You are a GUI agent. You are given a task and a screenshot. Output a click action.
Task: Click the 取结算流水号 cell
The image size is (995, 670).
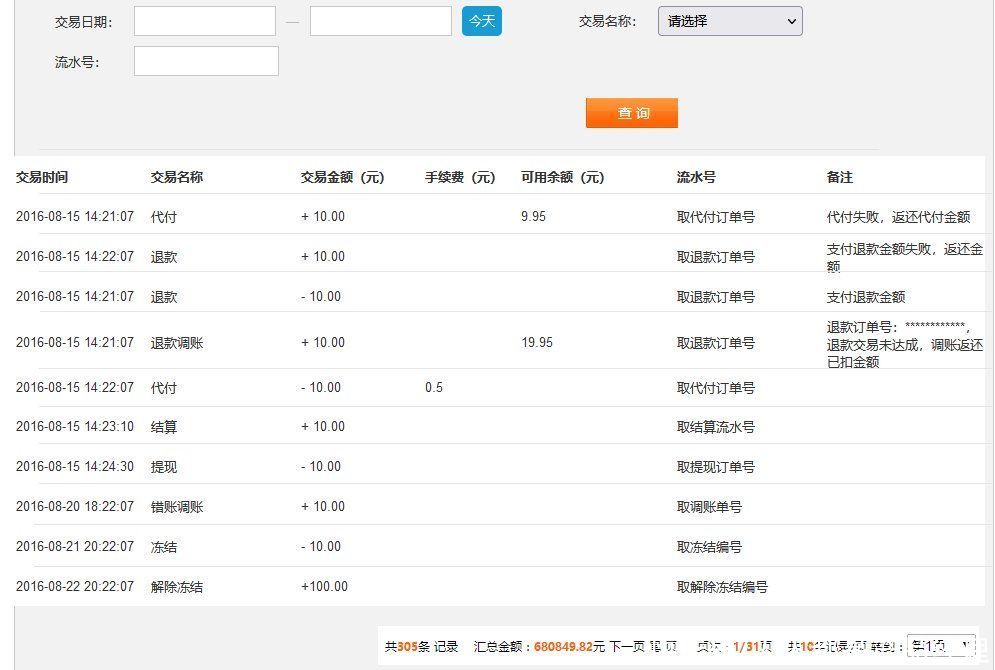click(716, 427)
